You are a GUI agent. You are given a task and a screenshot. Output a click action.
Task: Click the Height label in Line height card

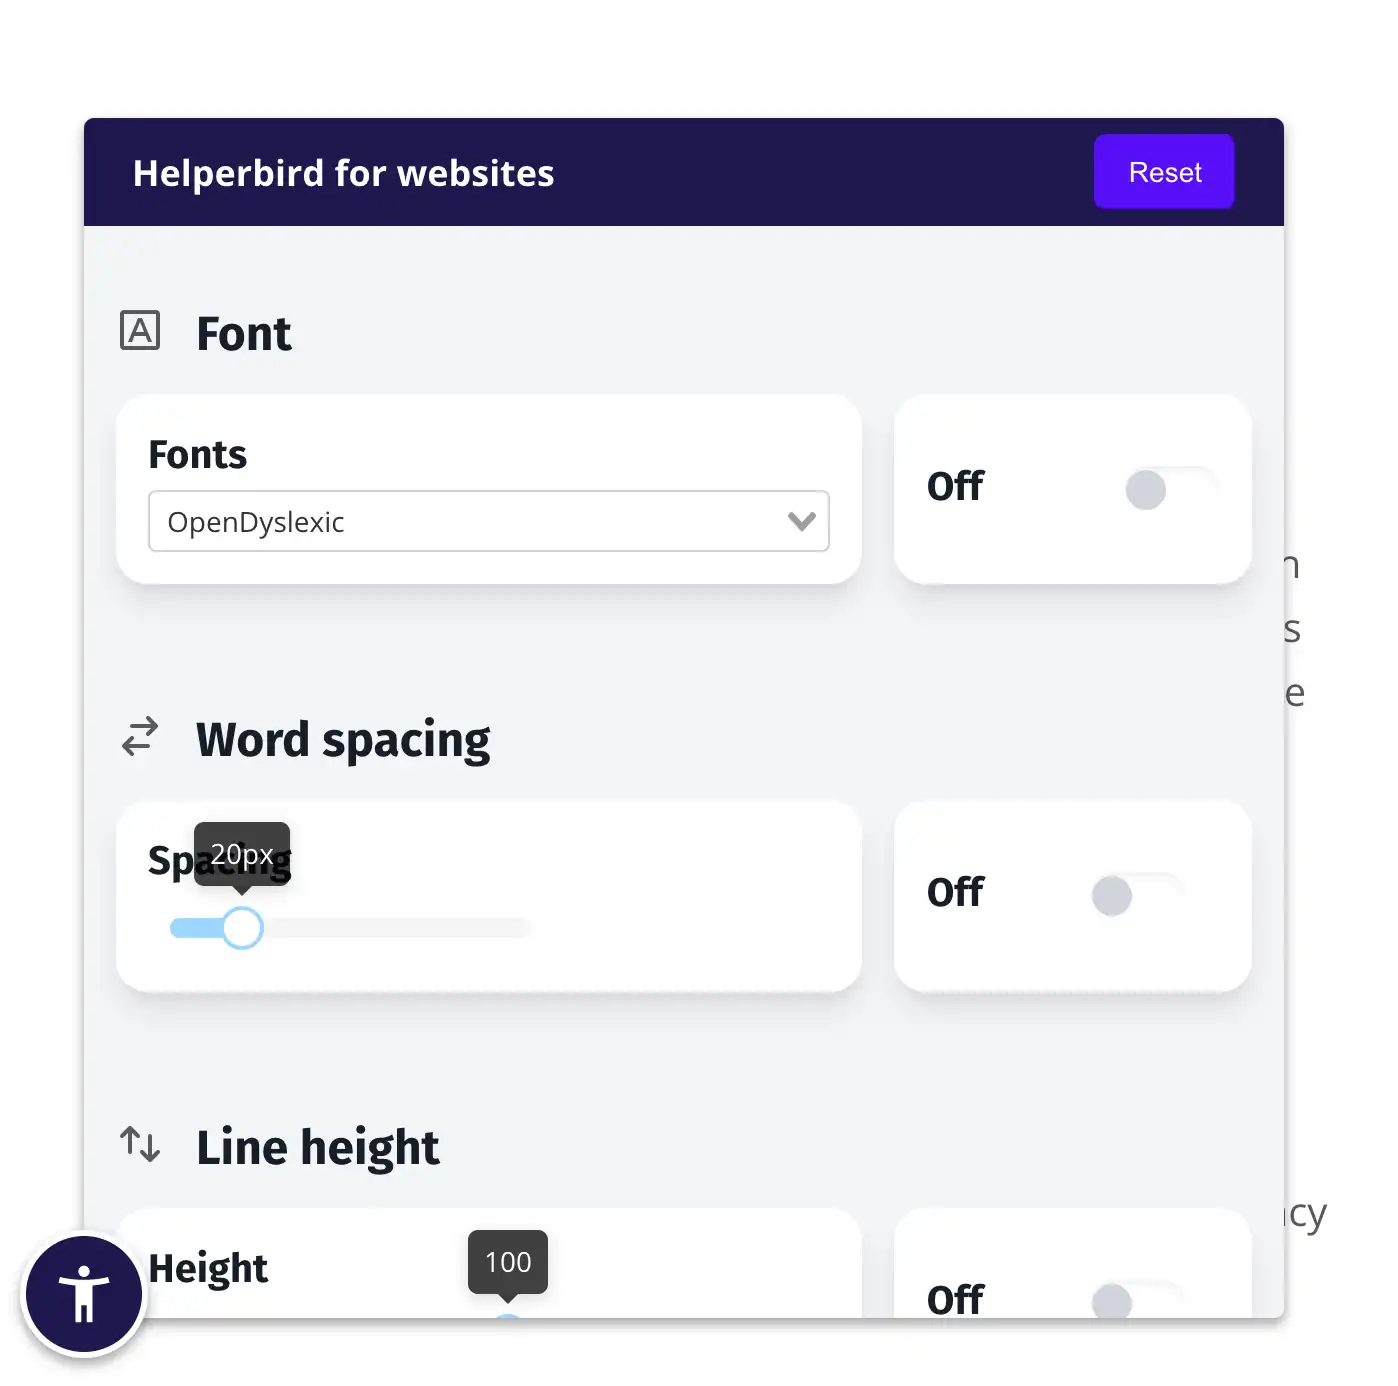208,1268
